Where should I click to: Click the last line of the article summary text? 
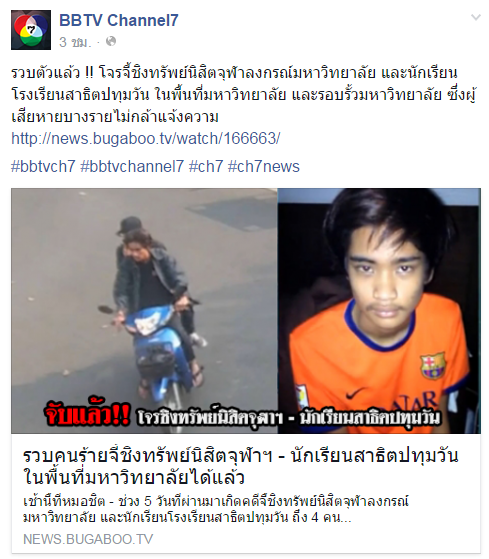tap(187, 517)
